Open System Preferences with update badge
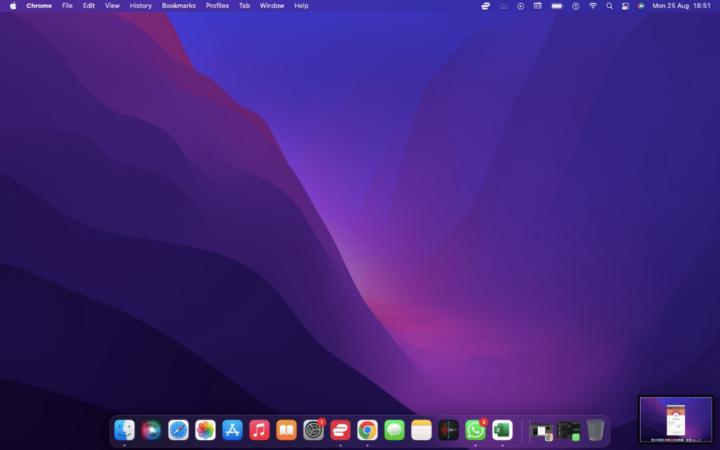The image size is (720, 450). tap(313, 430)
